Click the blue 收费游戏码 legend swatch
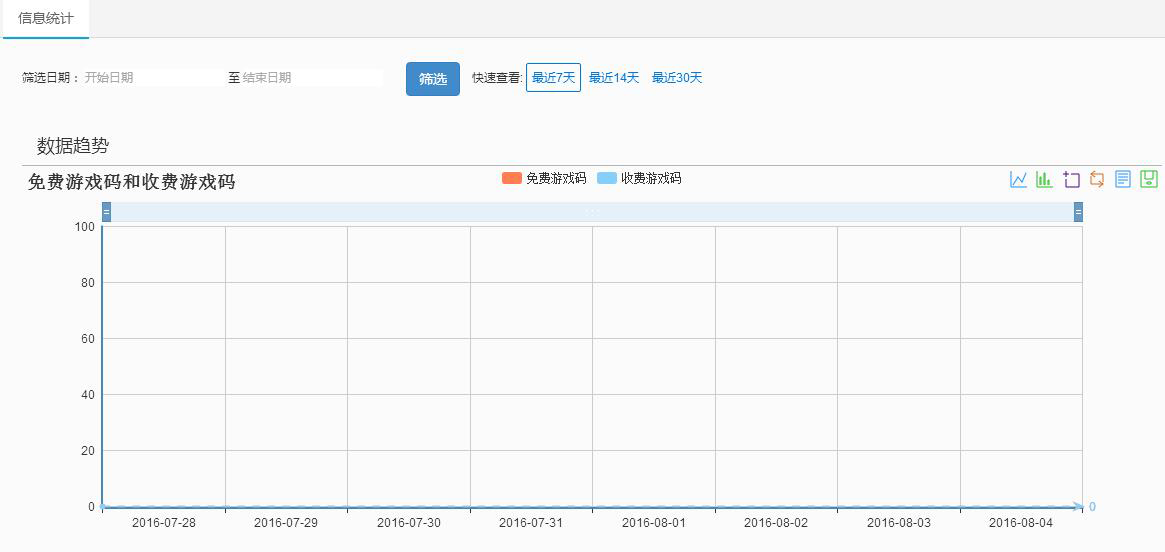1165x552 pixels. pos(607,179)
